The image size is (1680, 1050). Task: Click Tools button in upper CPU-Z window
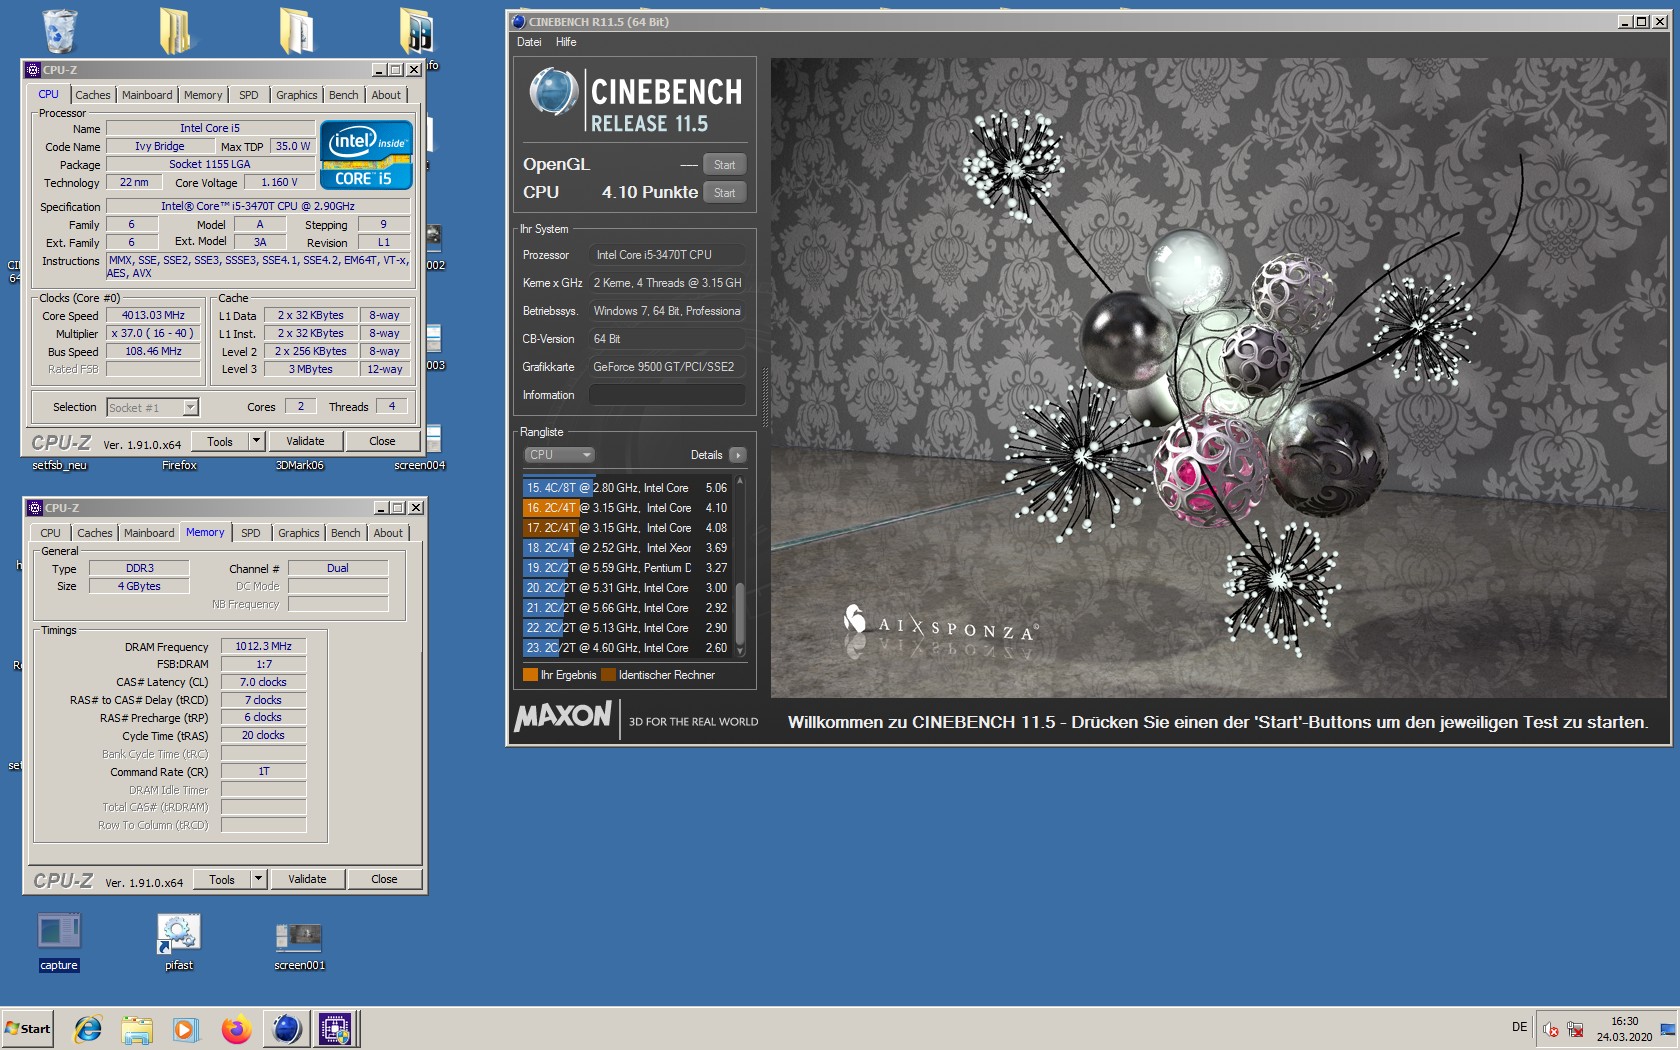click(x=220, y=441)
